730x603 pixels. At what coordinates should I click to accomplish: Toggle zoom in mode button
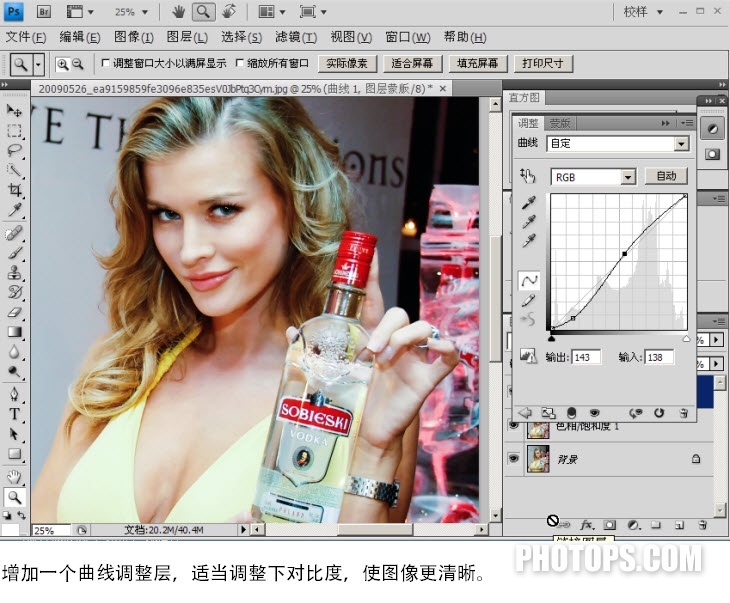click(62, 64)
